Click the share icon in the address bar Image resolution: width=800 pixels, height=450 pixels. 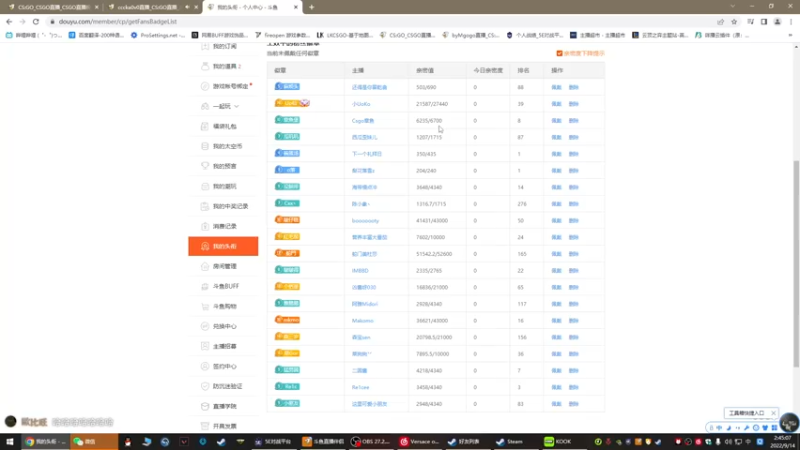720,21
